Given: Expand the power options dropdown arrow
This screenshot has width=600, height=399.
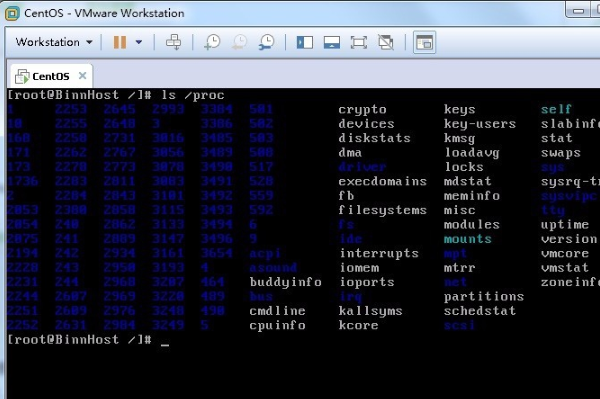Looking at the screenshot, I should tap(139, 42).
